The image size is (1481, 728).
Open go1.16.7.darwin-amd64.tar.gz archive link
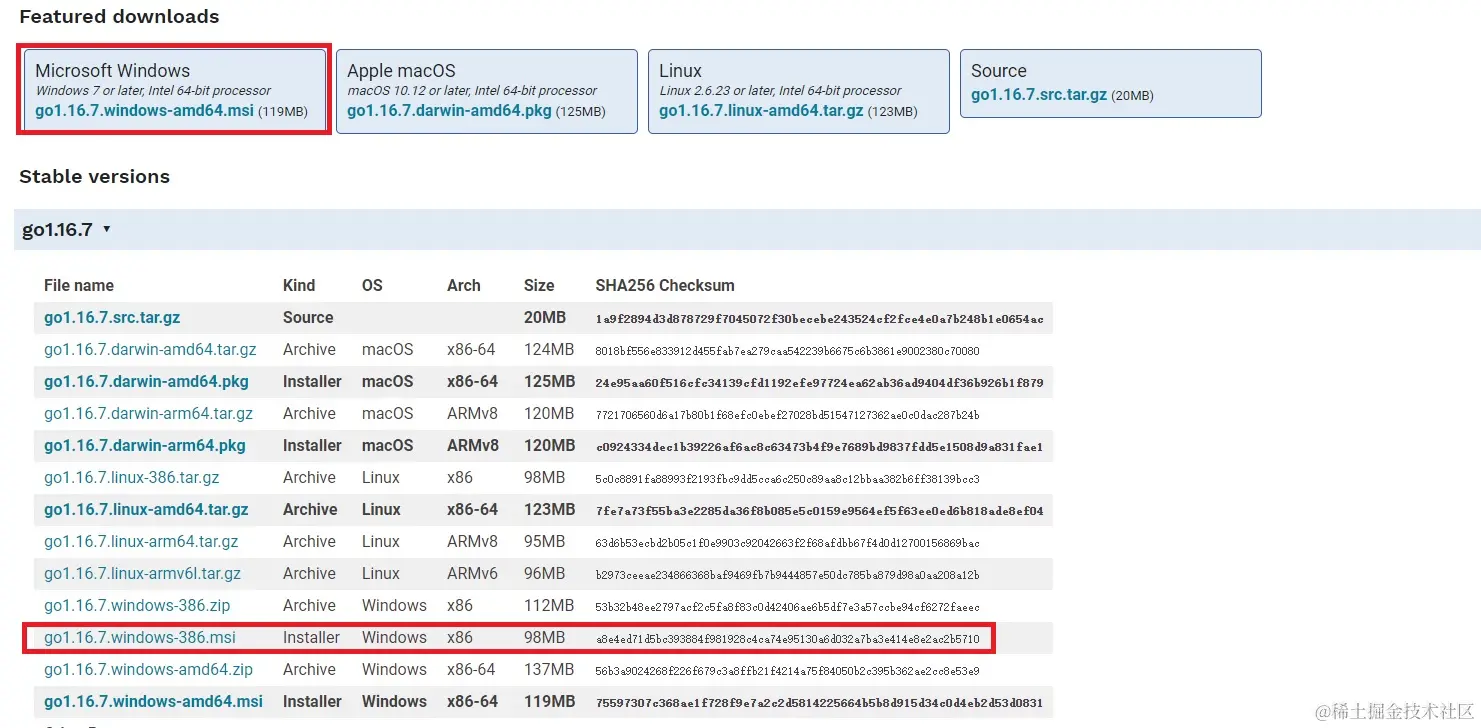click(150, 349)
